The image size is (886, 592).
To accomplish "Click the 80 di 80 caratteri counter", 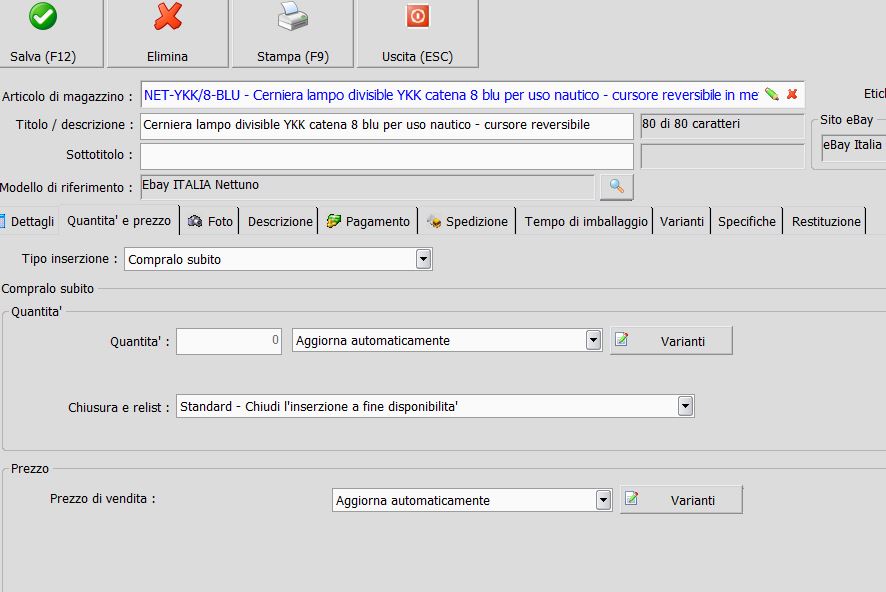I will [x=722, y=125].
